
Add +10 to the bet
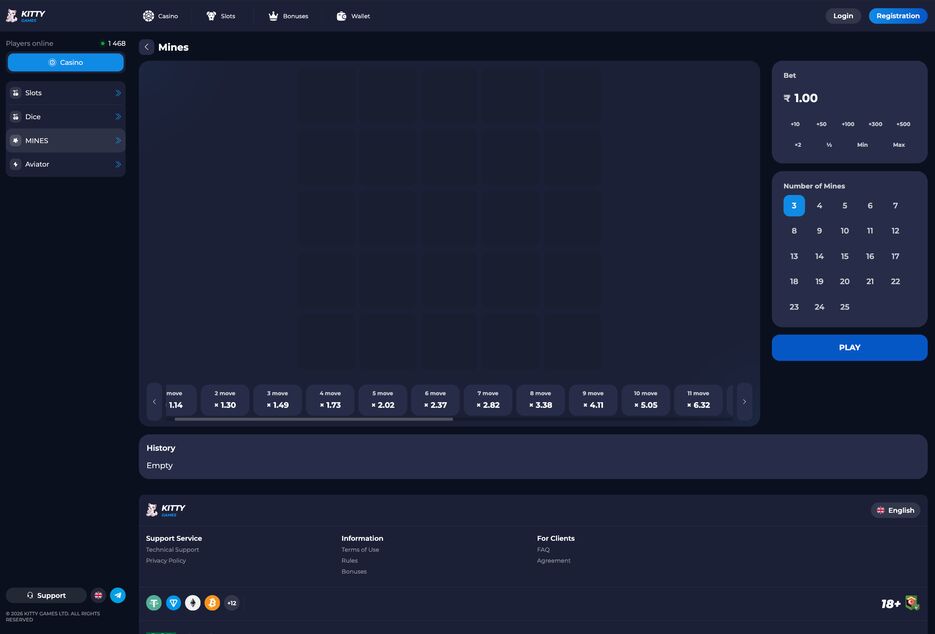point(795,124)
